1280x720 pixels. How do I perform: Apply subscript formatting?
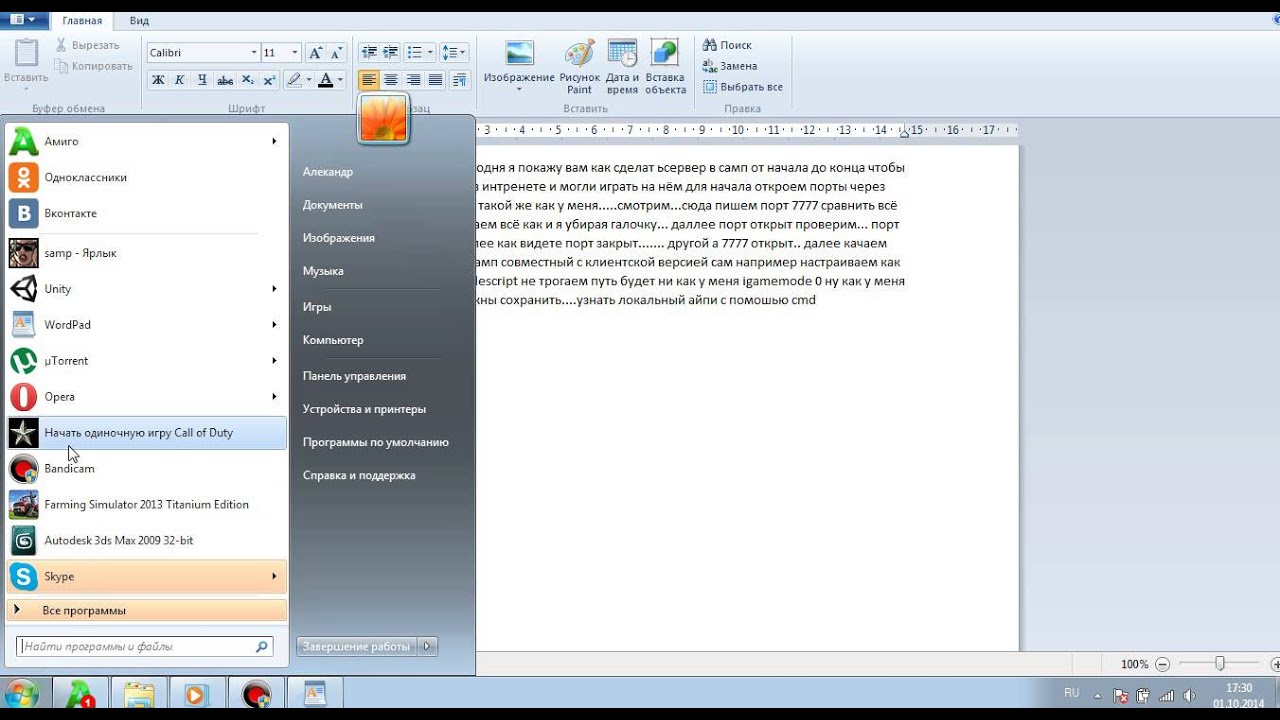[x=247, y=80]
